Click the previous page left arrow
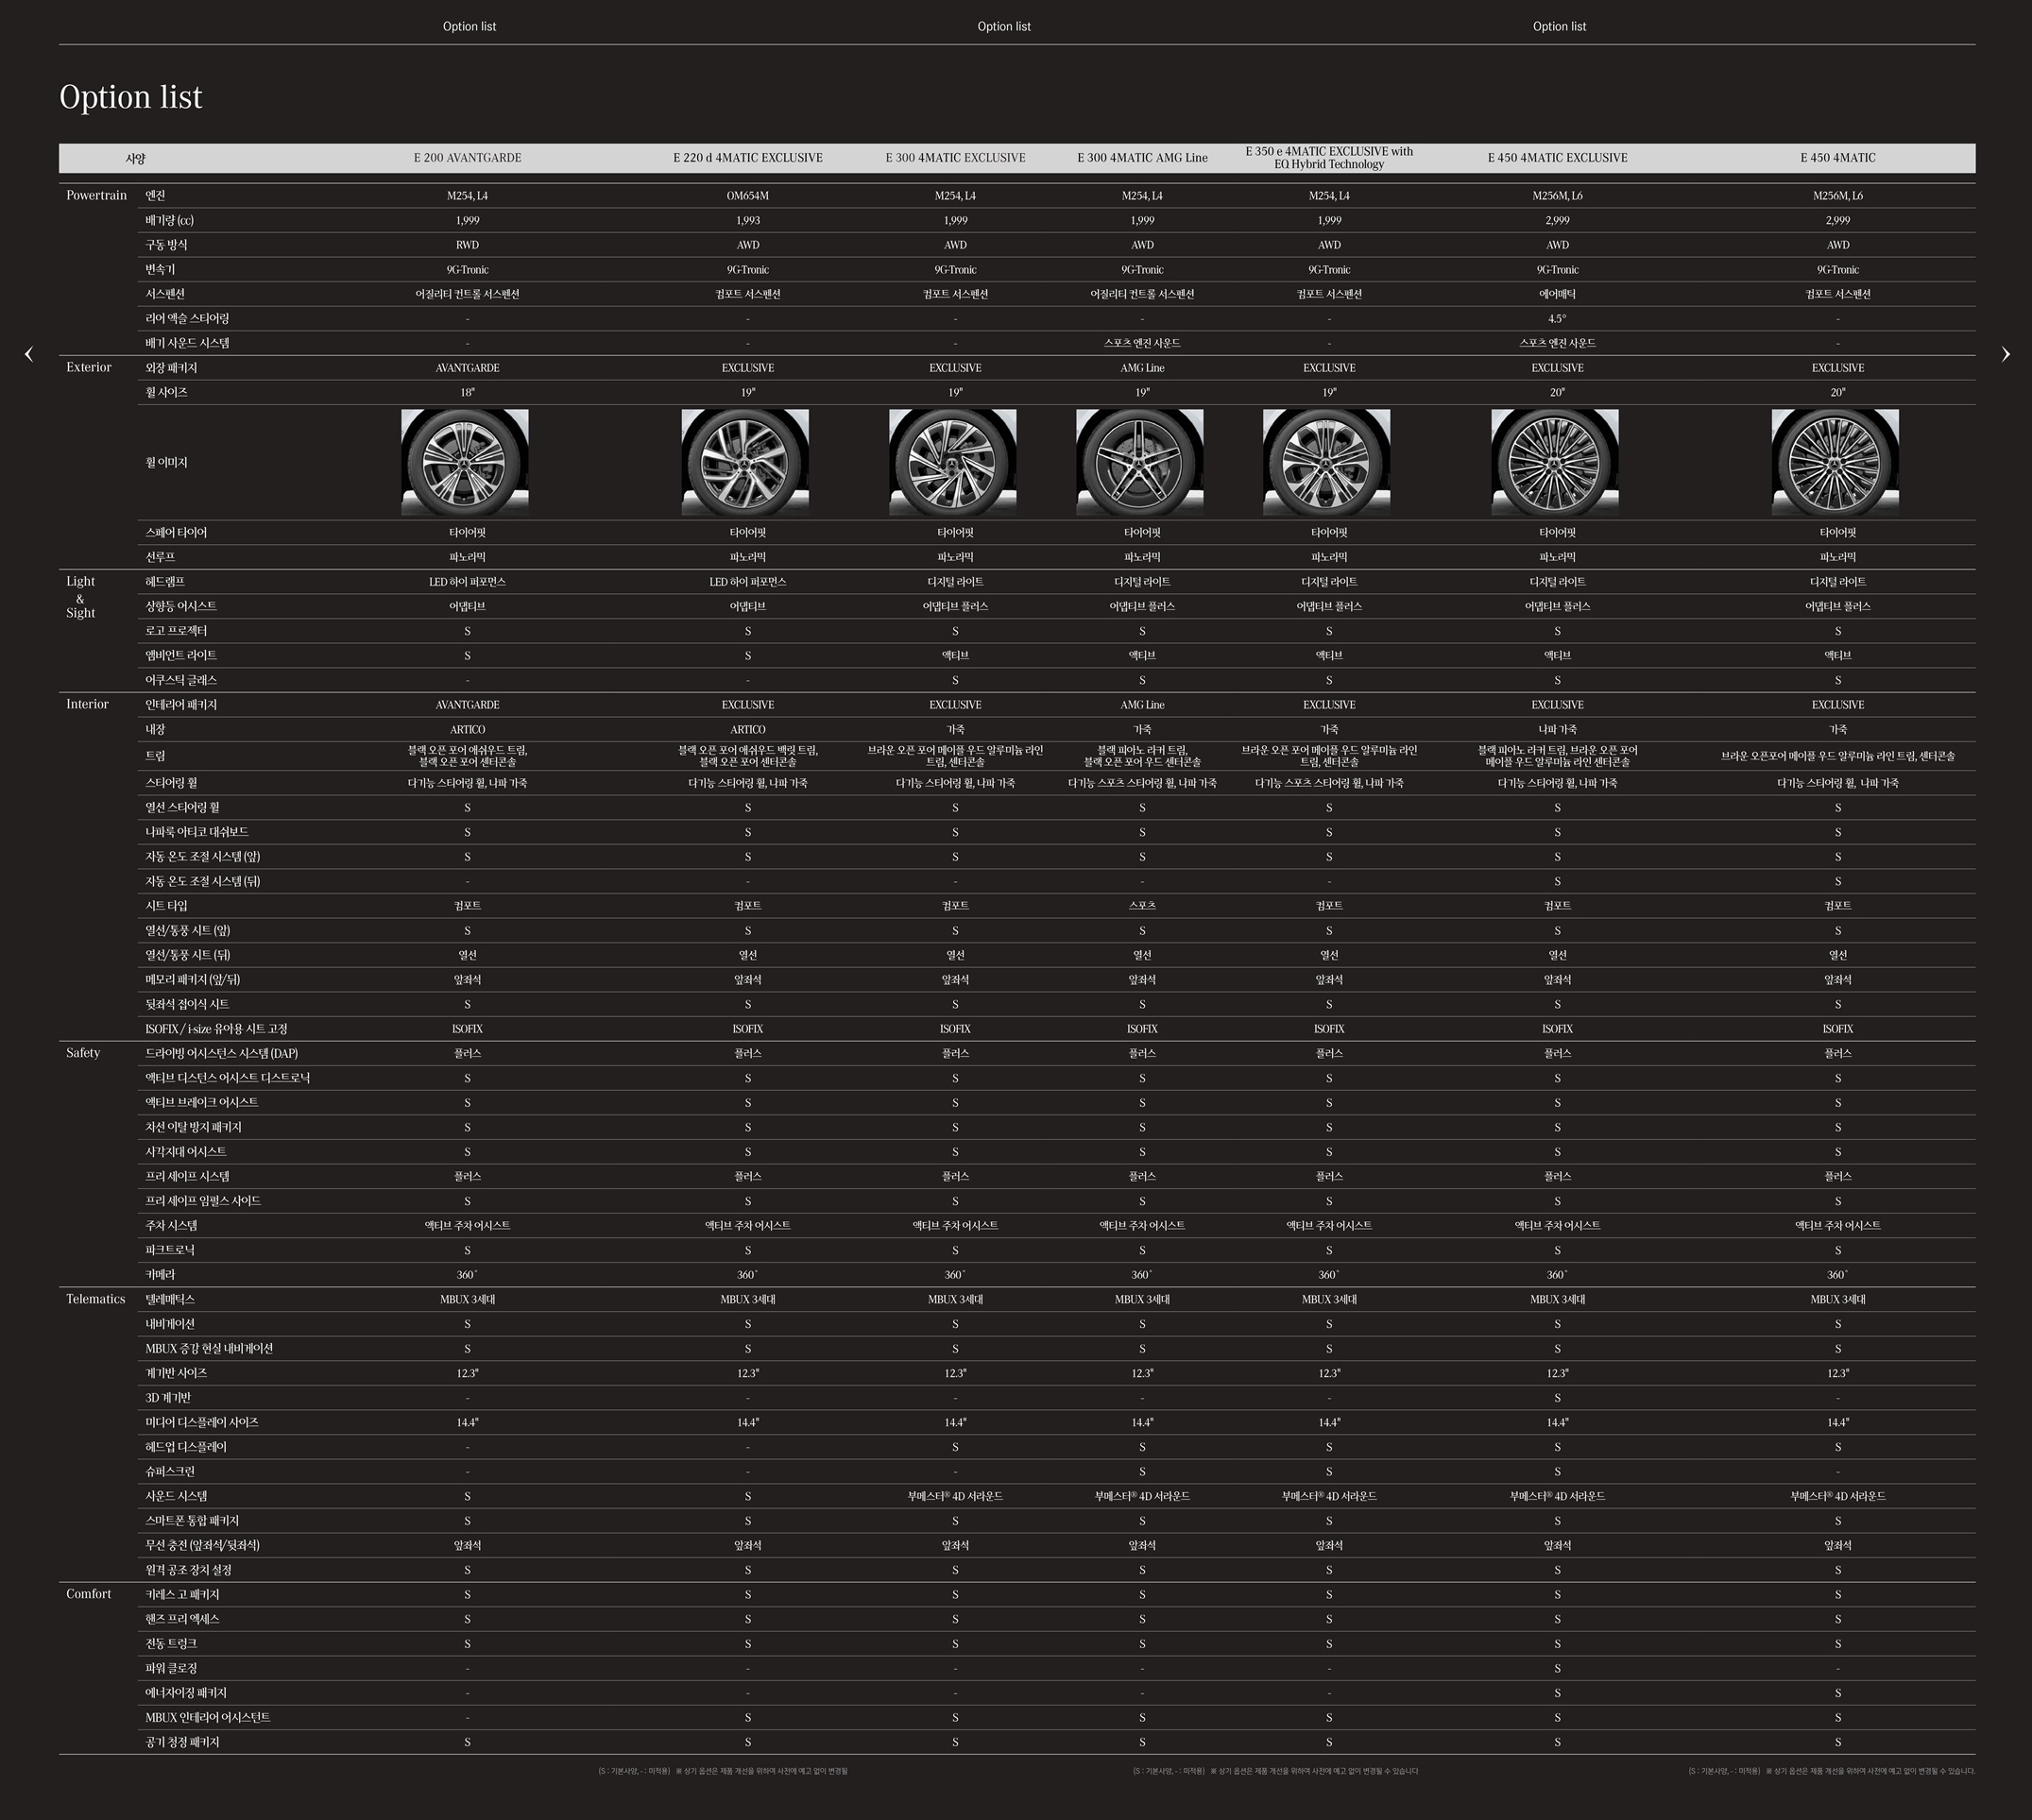The image size is (2032, 1820). (x=29, y=354)
